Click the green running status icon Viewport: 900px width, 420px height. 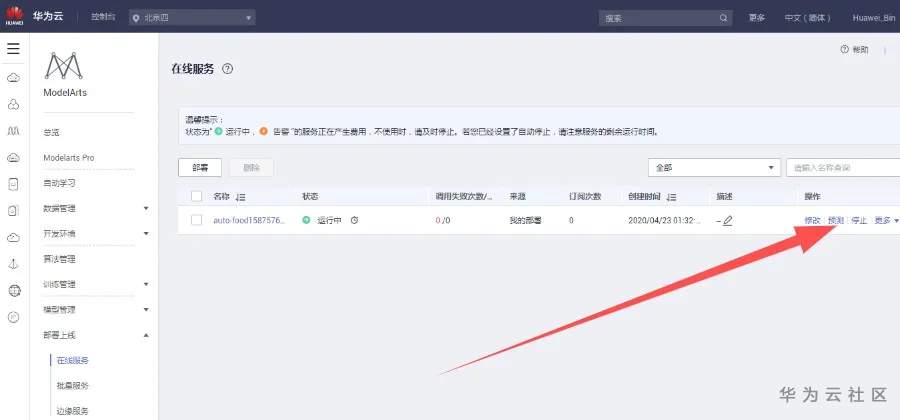(x=307, y=220)
